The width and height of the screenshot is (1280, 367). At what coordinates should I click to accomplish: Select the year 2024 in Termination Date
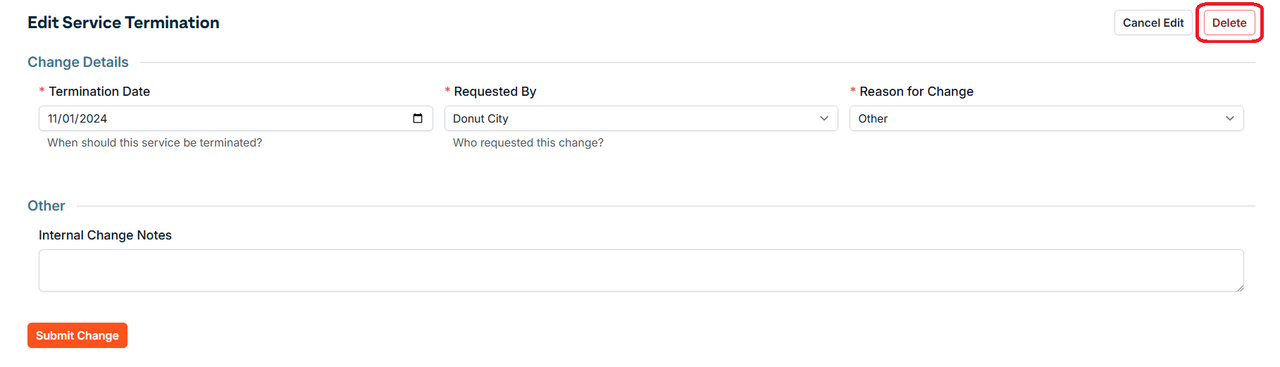pos(95,118)
